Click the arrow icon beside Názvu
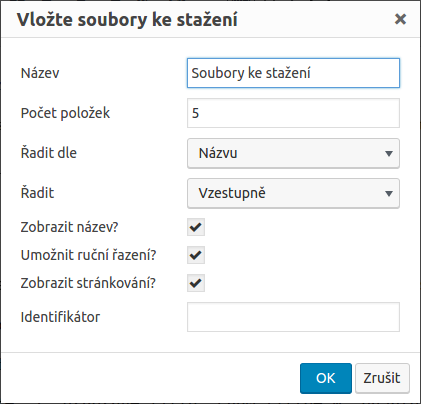421x404 pixels. pos(389,153)
